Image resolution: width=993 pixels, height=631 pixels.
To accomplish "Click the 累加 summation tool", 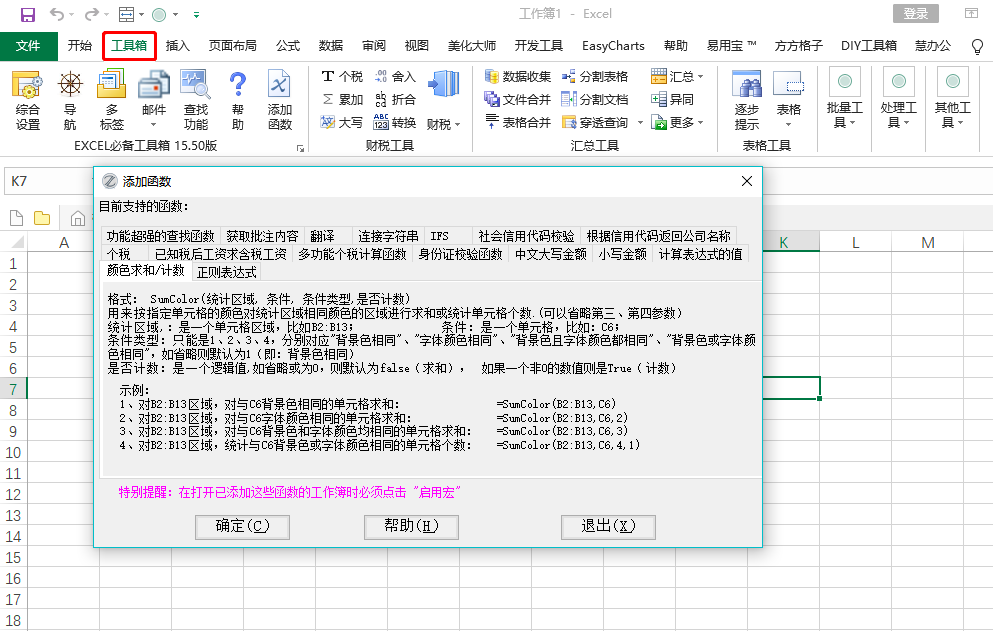I will [342, 99].
